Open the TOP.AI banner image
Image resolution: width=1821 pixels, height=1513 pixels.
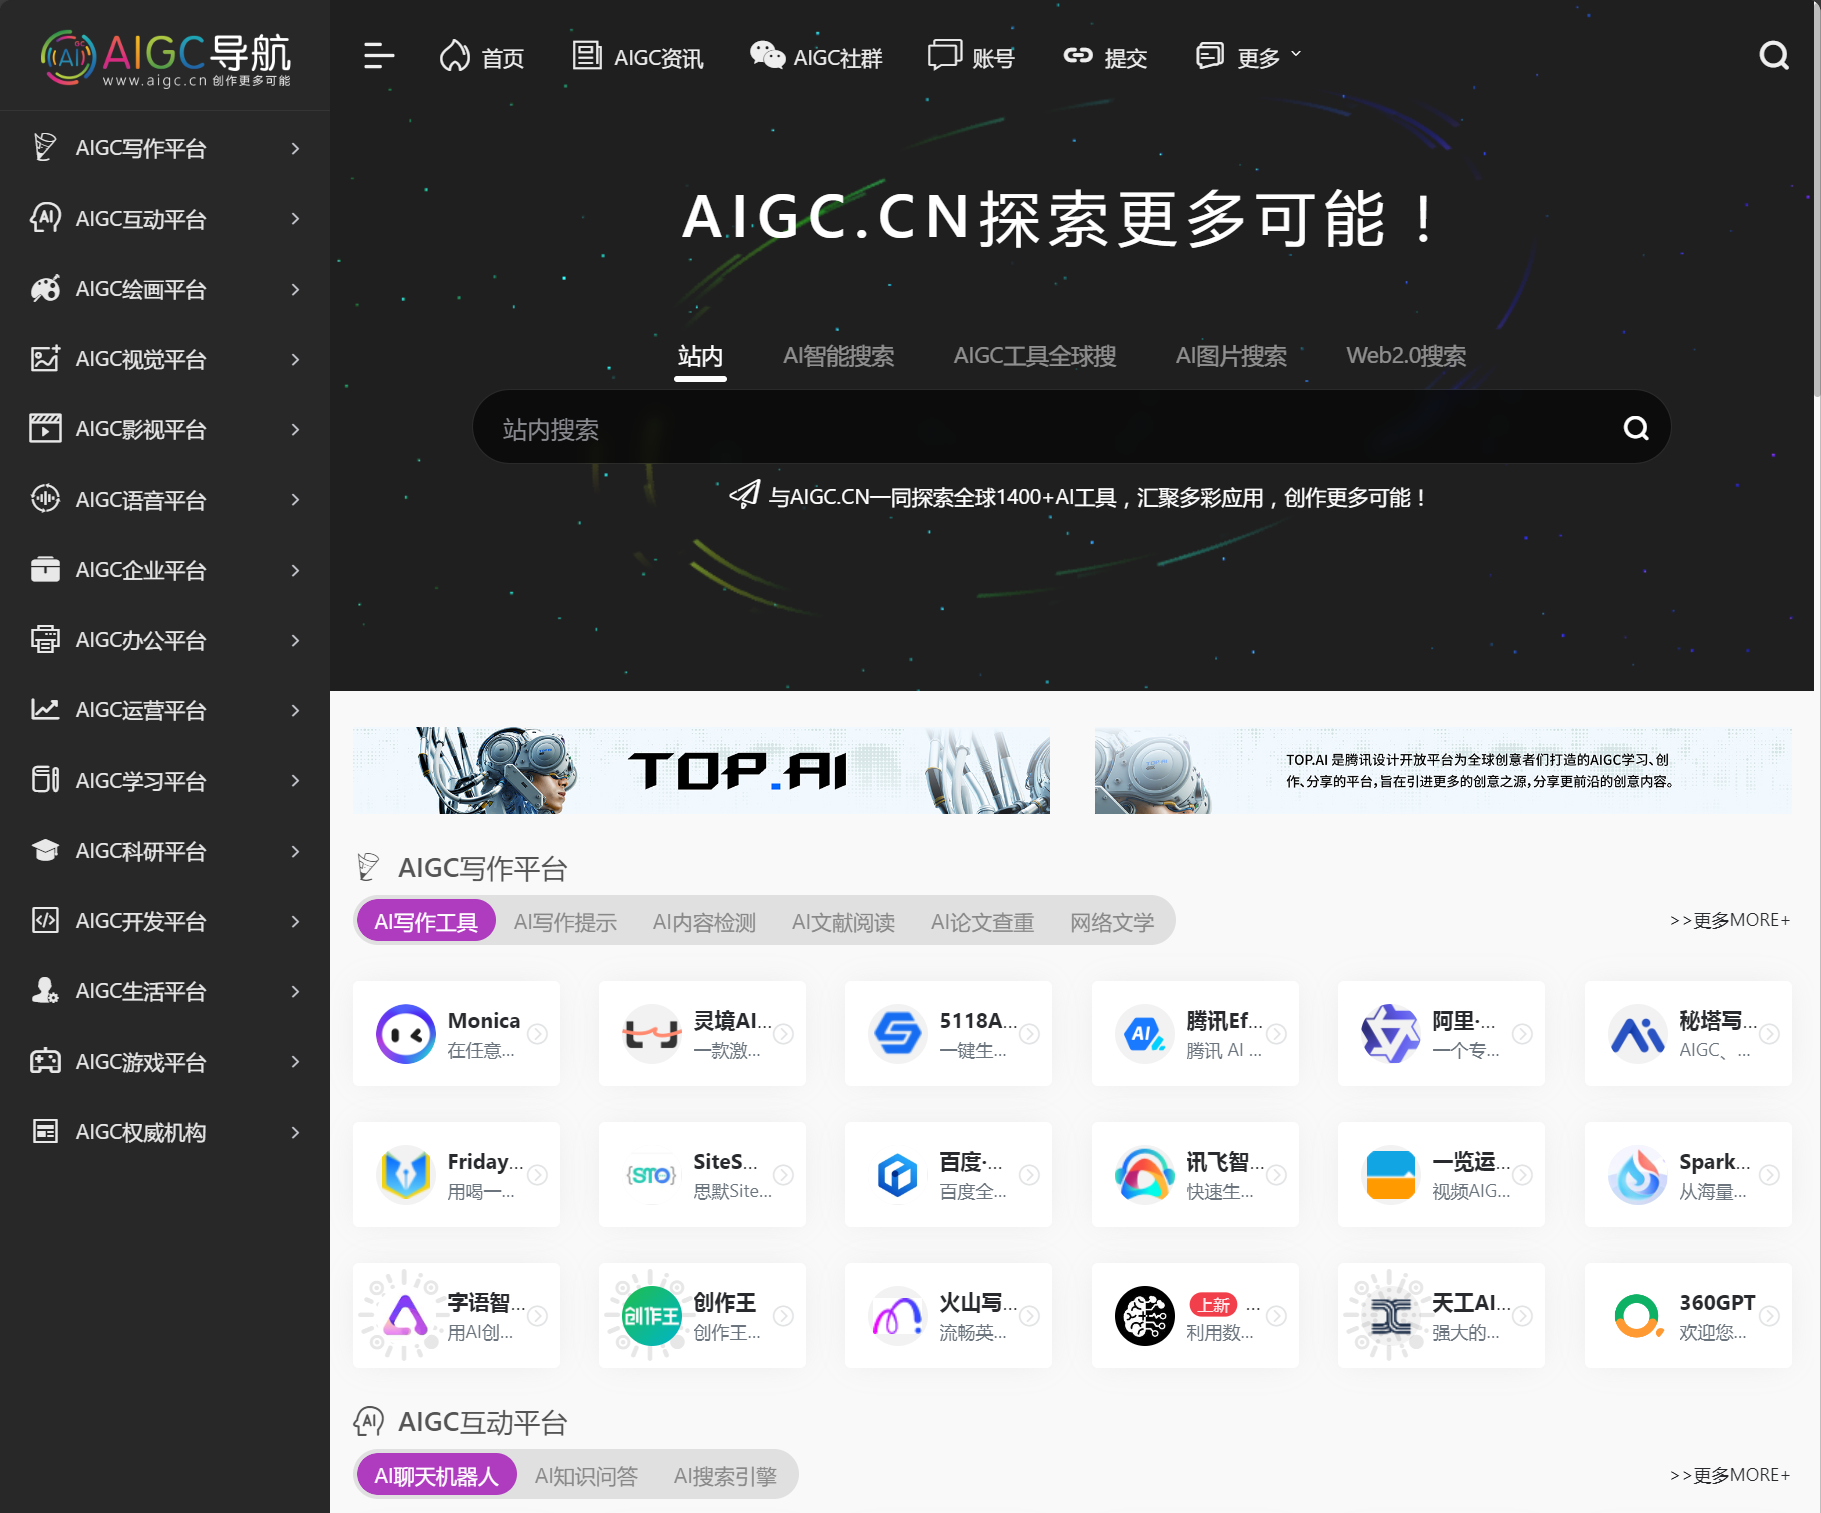pyautogui.click(x=701, y=770)
